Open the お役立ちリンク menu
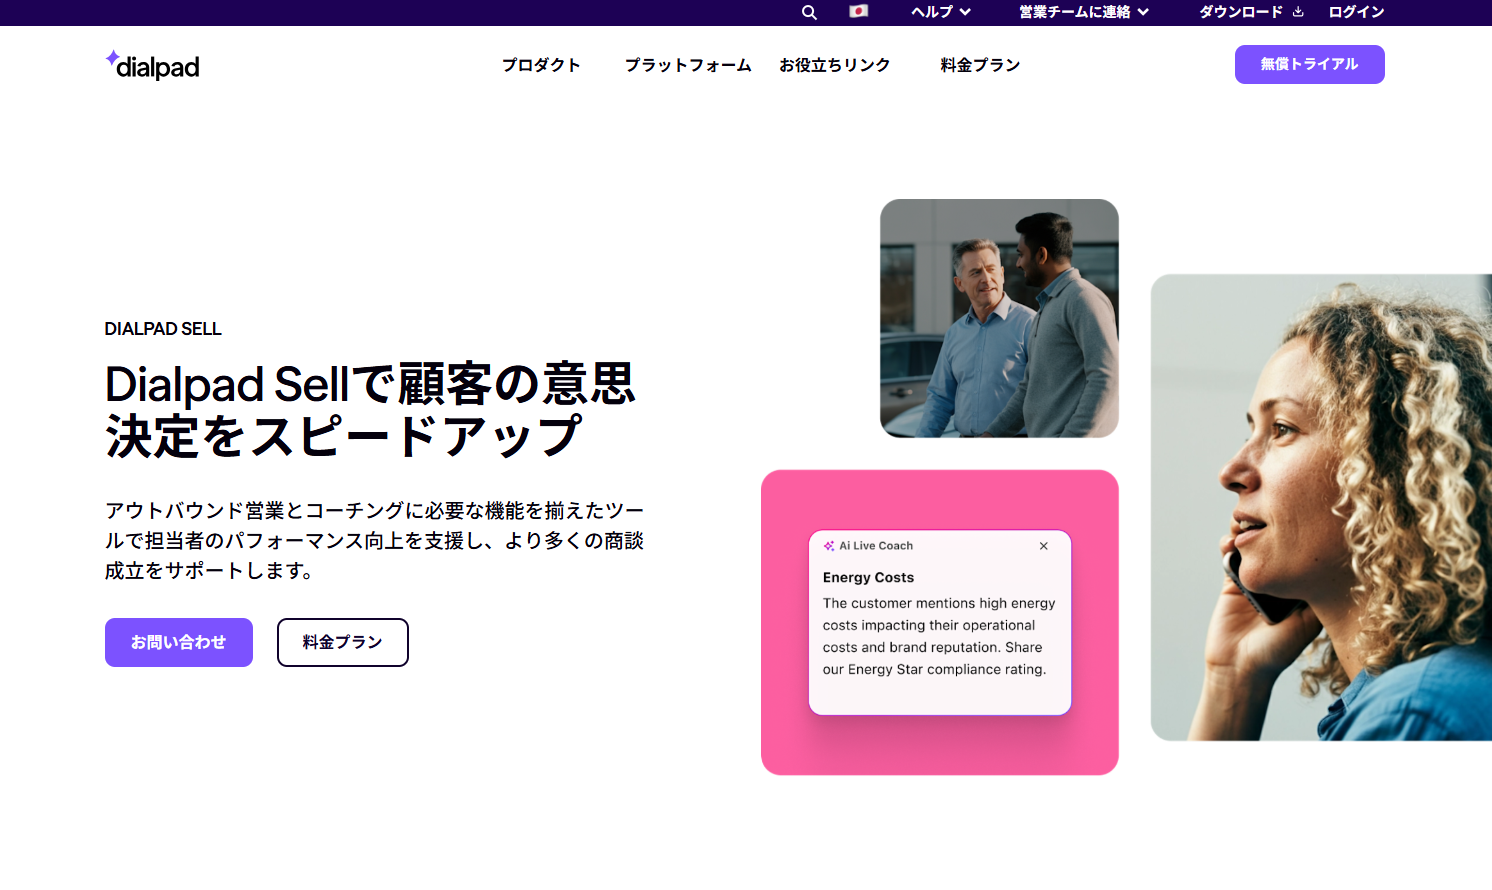Viewport: 1492px width, 890px height. [x=834, y=65]
